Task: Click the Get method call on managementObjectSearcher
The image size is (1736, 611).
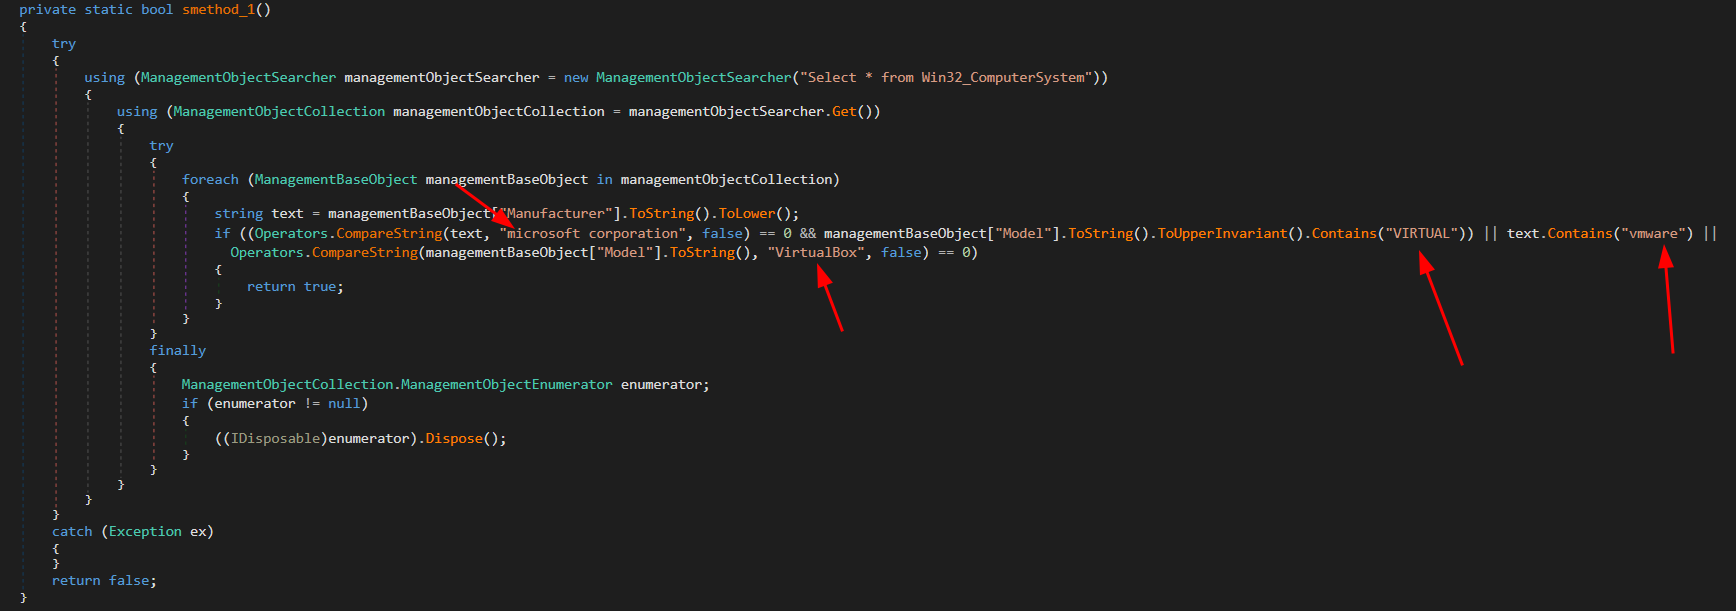Action: 844,112
